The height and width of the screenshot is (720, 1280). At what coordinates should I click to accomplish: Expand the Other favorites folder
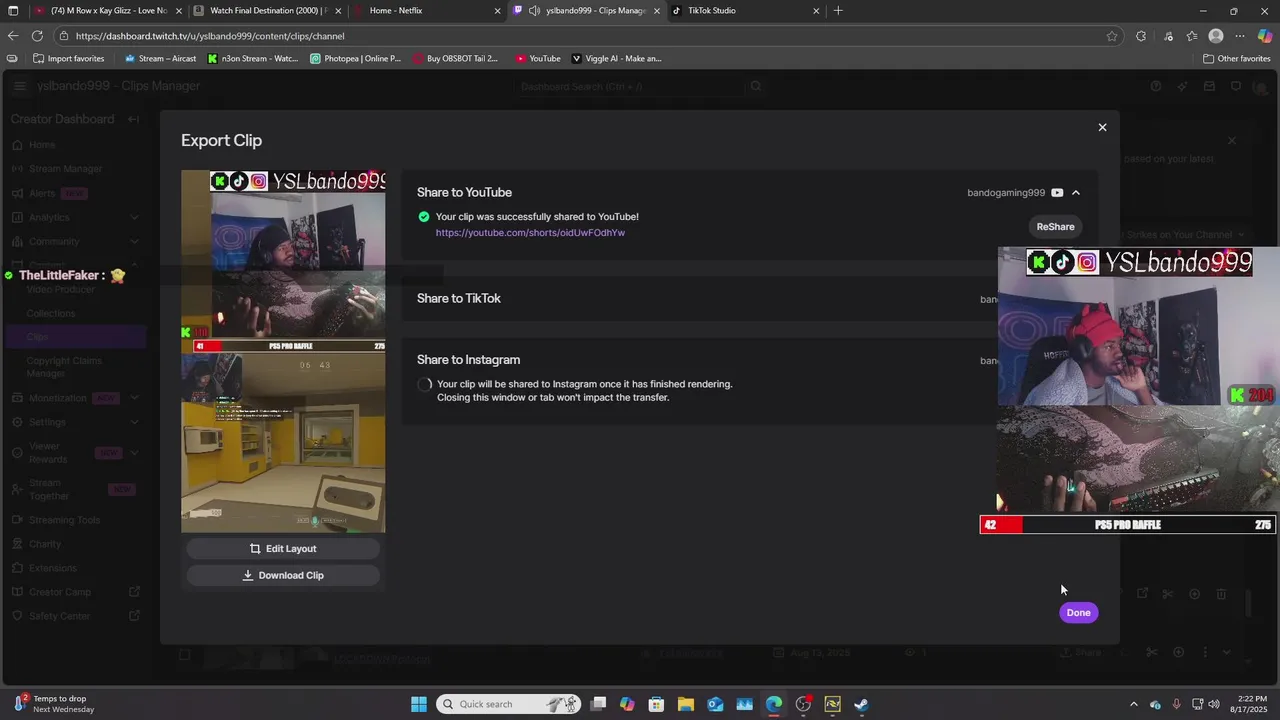1237,59
